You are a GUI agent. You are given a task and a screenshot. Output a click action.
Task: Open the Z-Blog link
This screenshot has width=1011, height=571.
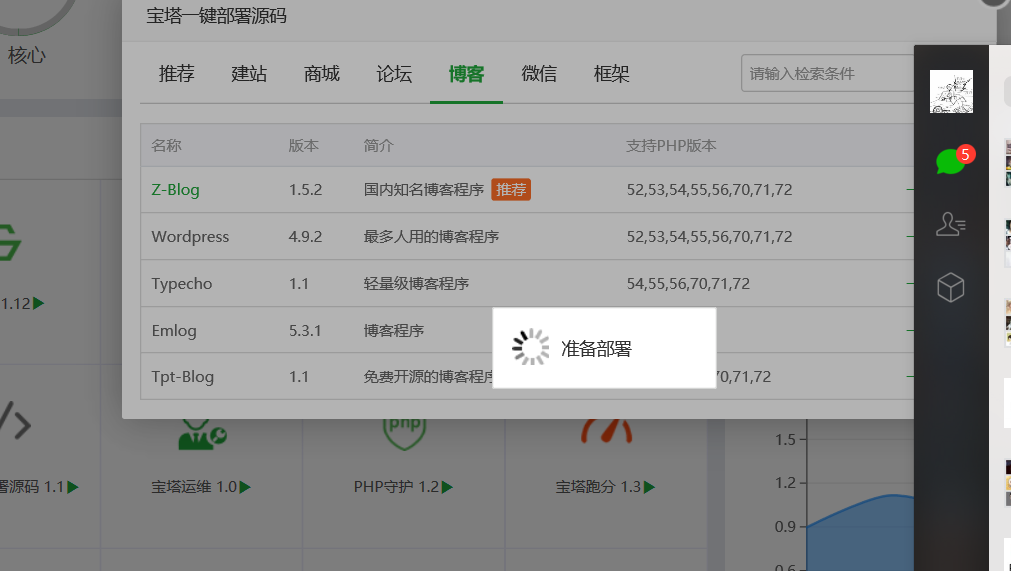[175, 189]
